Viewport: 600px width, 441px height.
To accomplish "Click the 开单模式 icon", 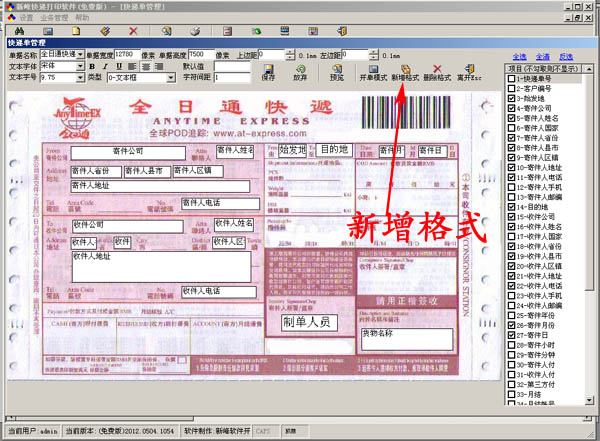I will [373, 72].
